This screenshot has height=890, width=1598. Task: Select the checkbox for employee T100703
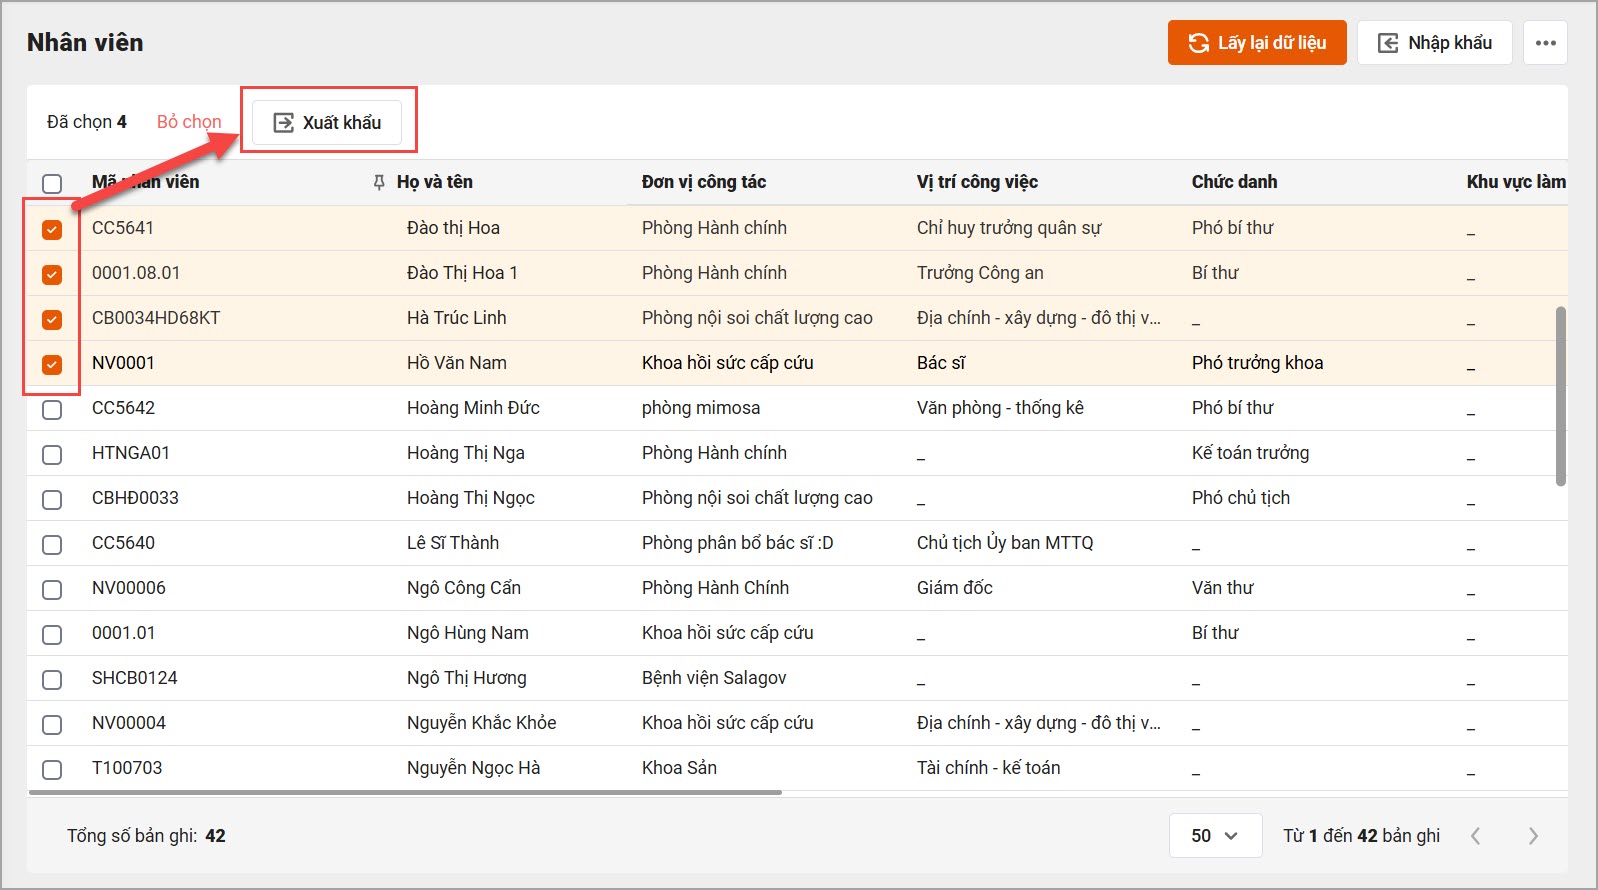click(x=52, y=769)
